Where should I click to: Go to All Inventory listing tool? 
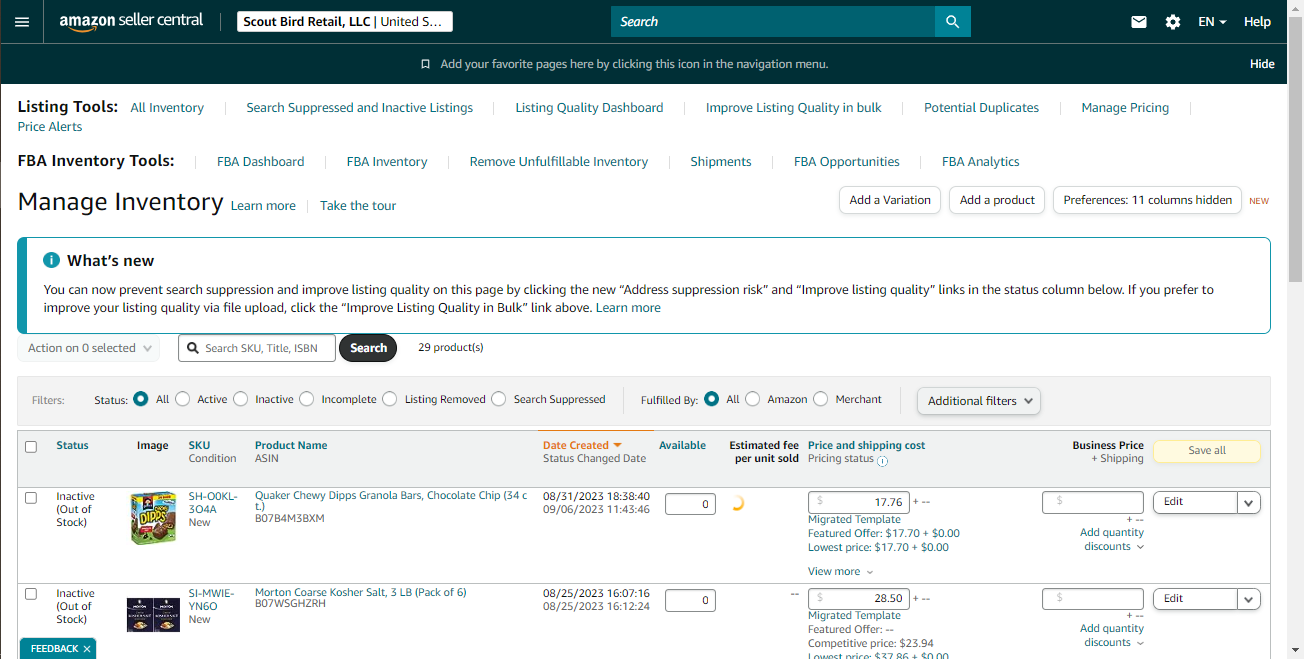click(x=167, y=108)
